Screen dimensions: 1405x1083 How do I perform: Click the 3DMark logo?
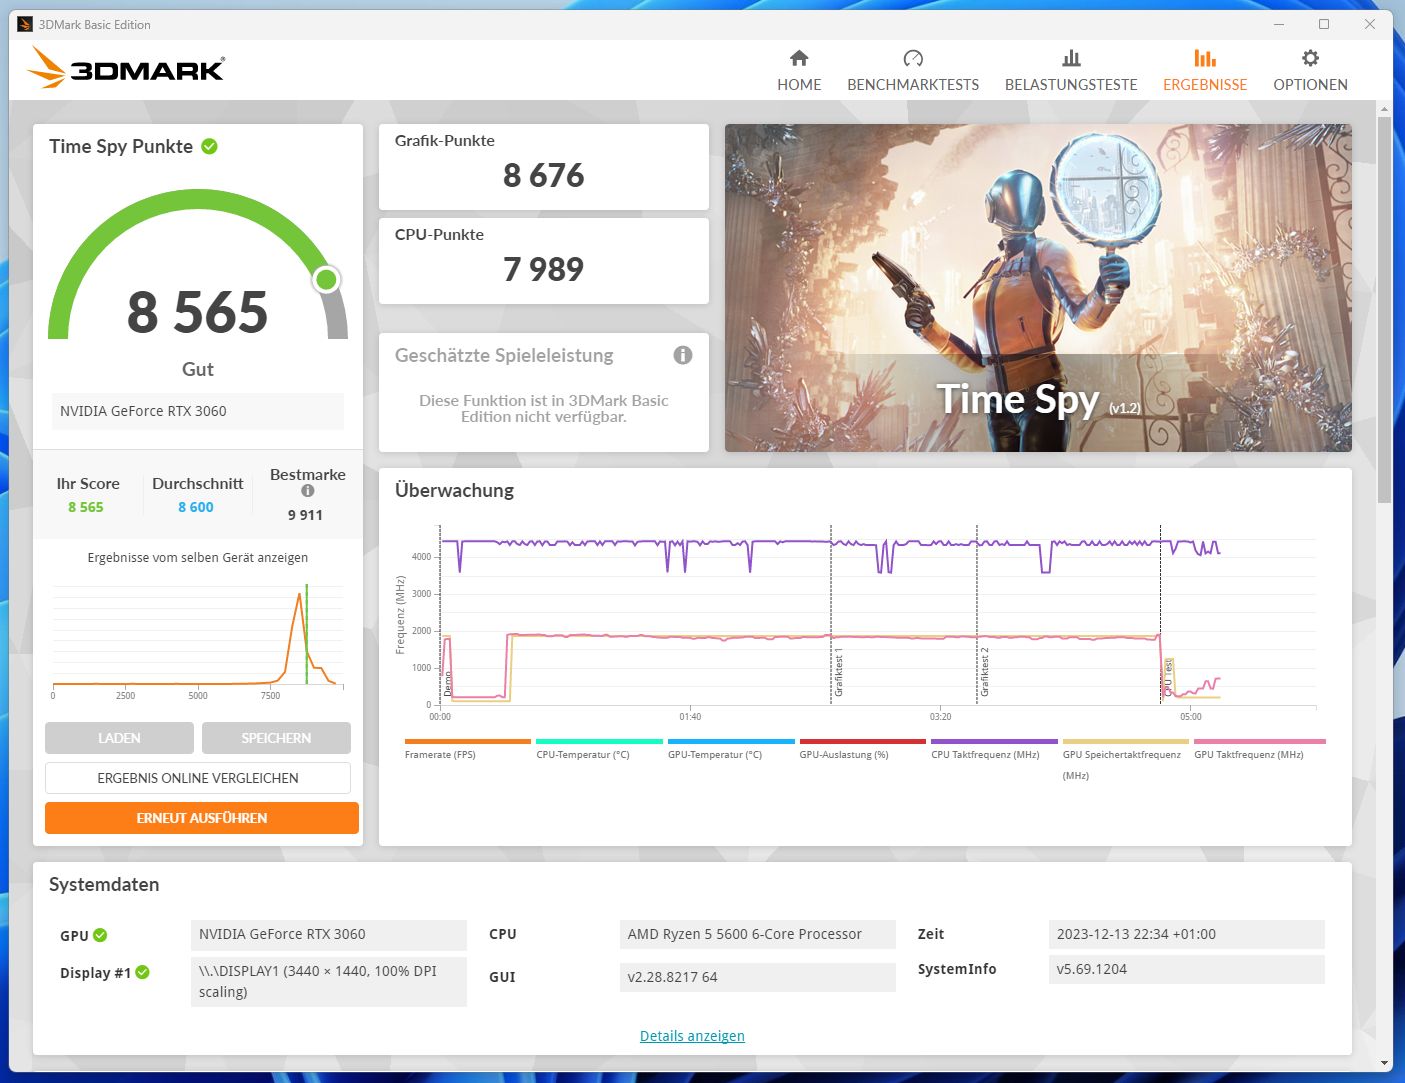click(x=126, y=68)
